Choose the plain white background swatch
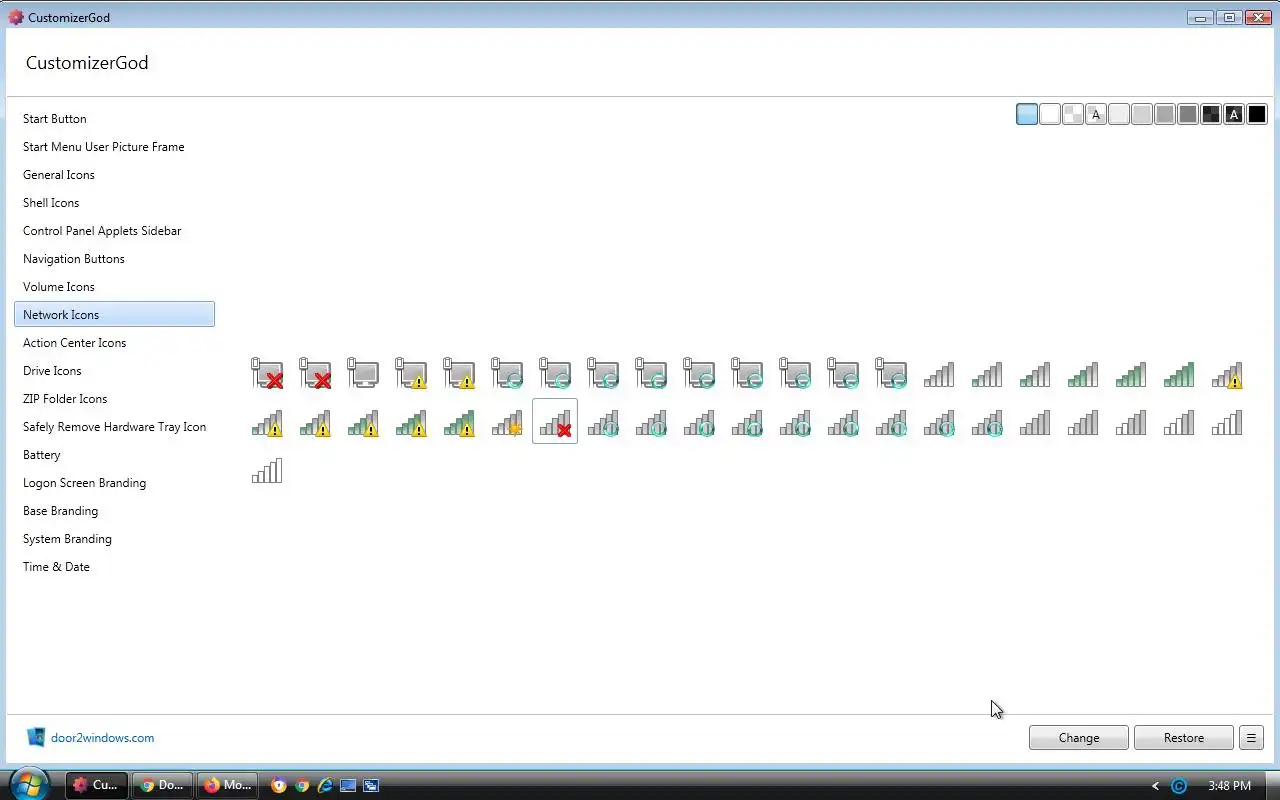The height and width of the screenshot is (800, 1280). point(1050,114)
